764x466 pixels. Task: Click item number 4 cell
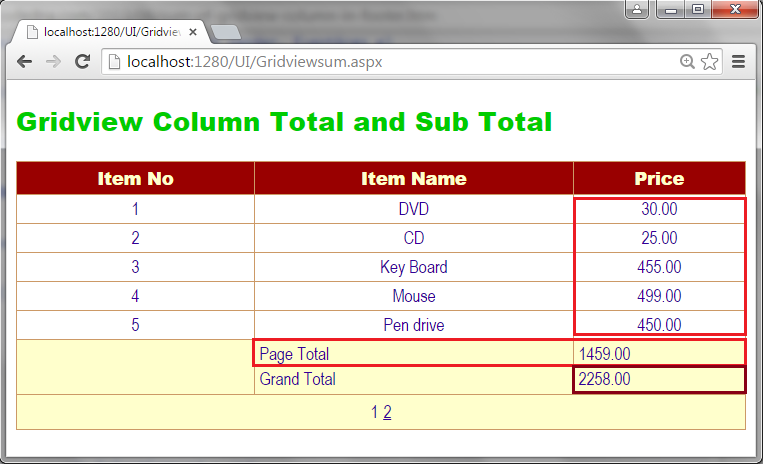coord(135,296)
